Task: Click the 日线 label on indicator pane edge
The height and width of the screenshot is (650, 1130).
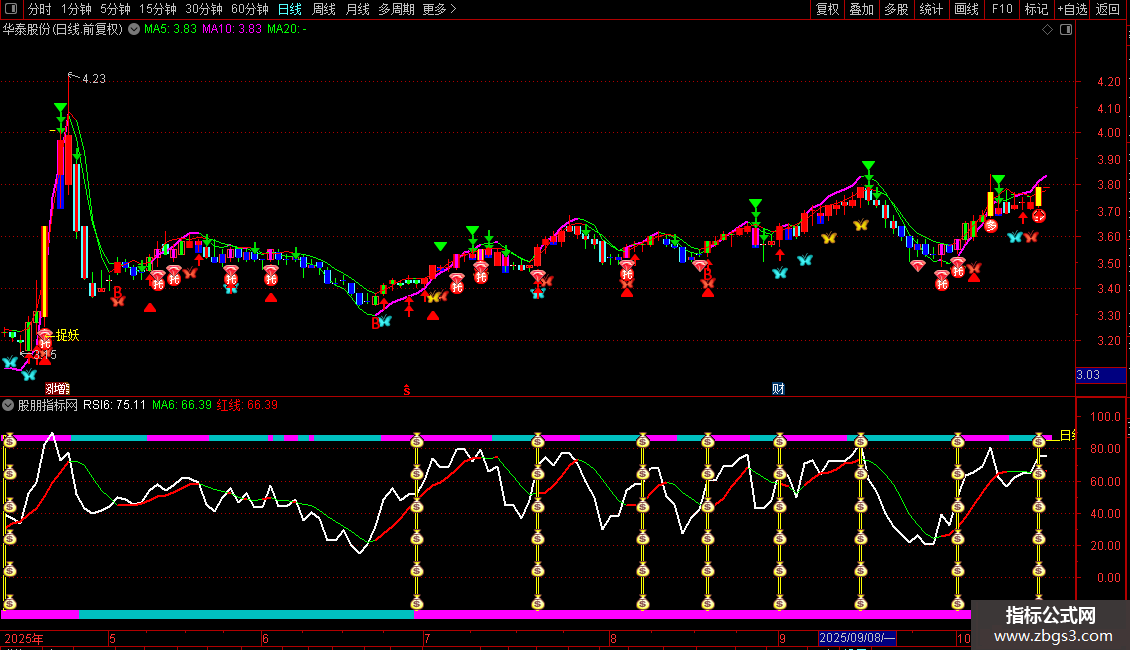Action: click(1067, 435)
